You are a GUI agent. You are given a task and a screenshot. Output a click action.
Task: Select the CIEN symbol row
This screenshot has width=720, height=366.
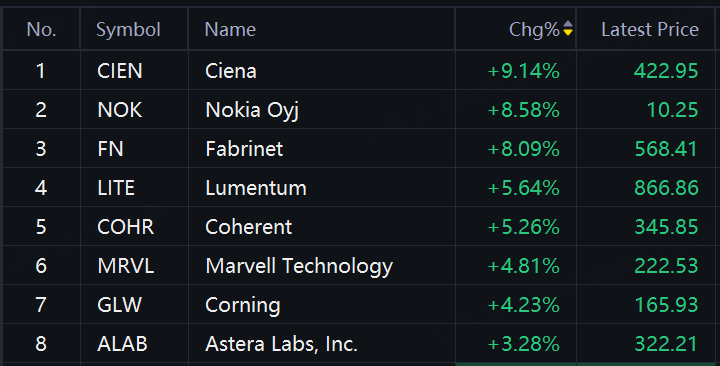coord(358,71)
